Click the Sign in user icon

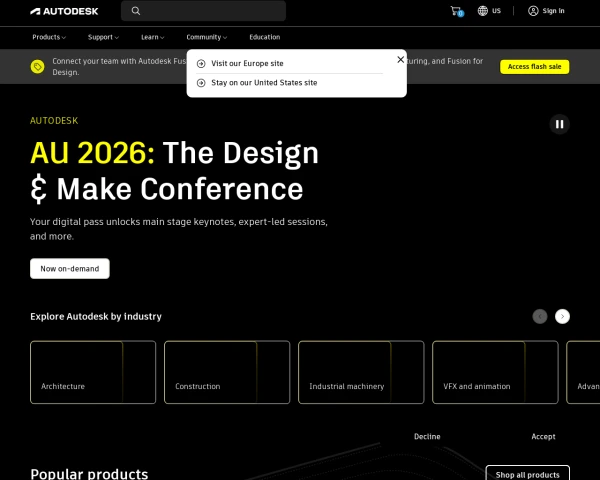coord(533,11)
